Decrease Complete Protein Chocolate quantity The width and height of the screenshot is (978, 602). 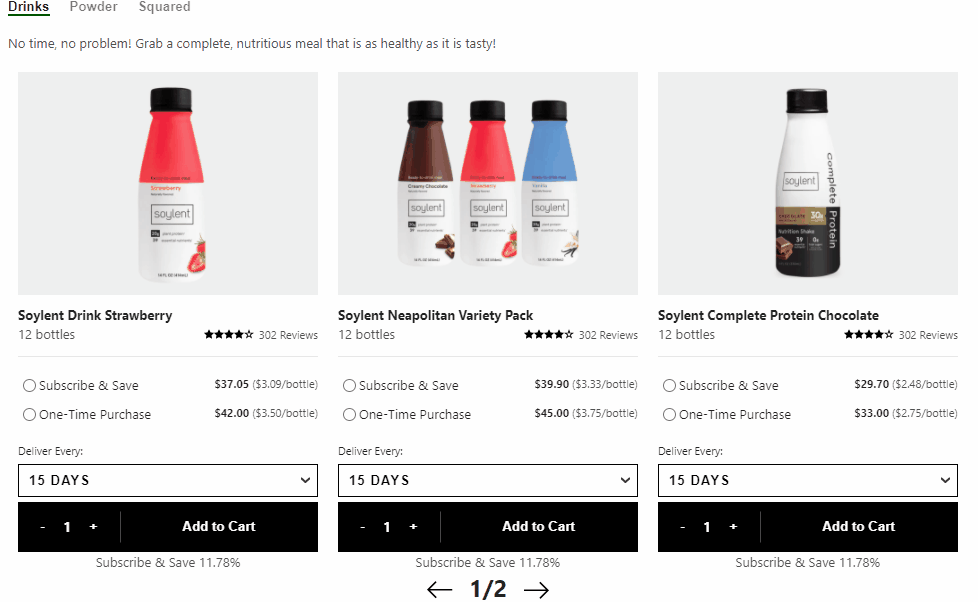coord(682,527)
